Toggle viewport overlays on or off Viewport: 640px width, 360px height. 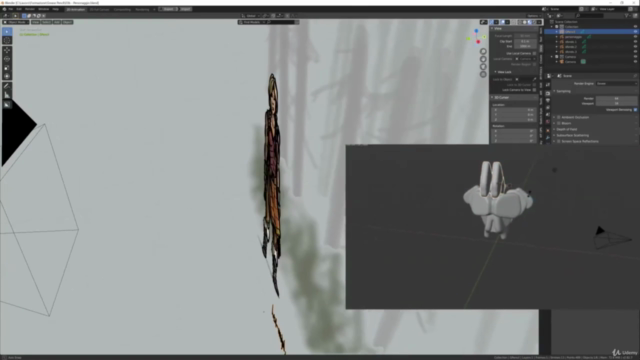(x=503, y=22)
